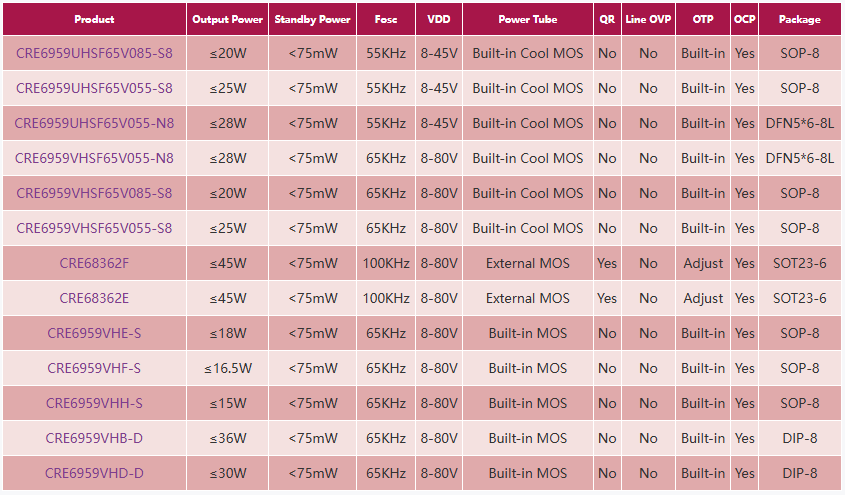Click the ≤16.5W output power cell
The width and height of the screenshot is (845, 495).
[x=227, y=368]
